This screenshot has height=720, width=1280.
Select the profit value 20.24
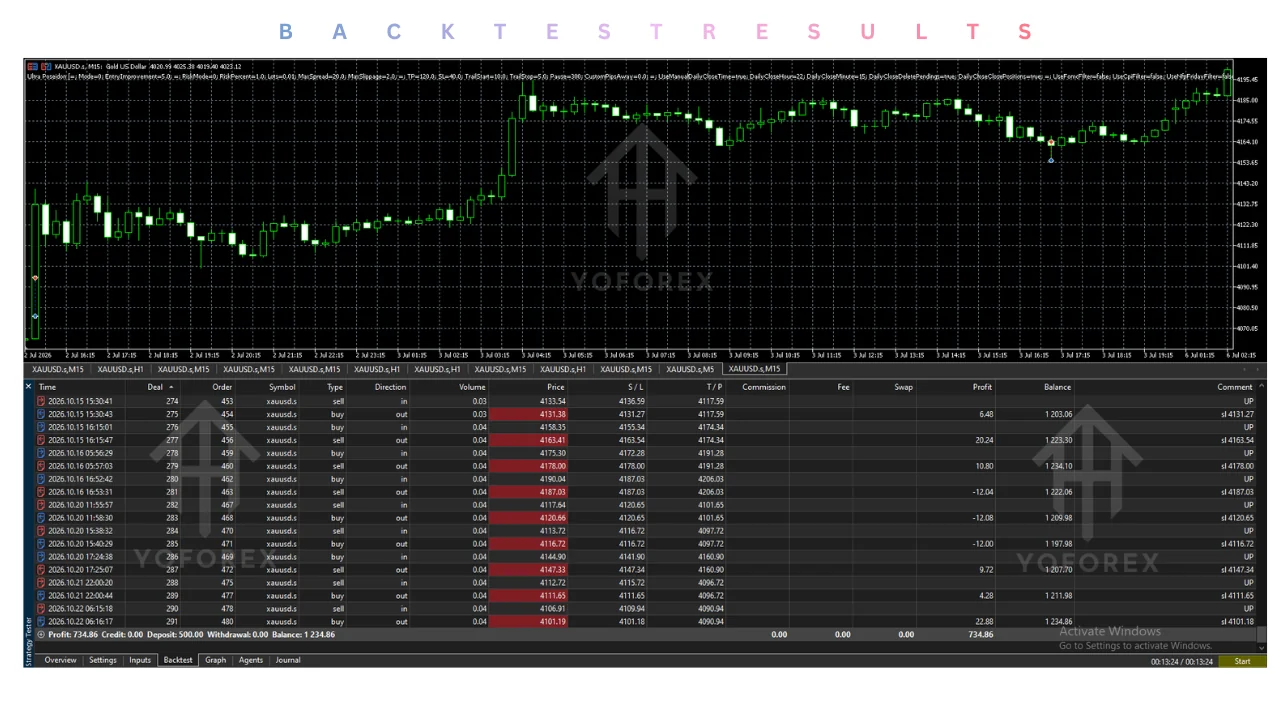(982, 440)
